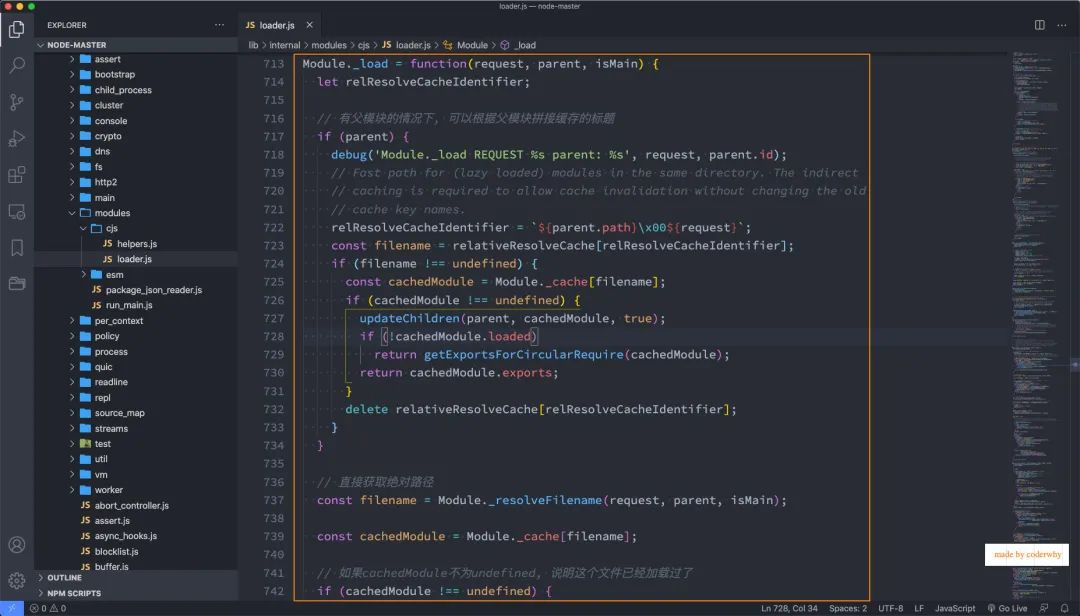Open editor More Actions ellipsis

1061,25
